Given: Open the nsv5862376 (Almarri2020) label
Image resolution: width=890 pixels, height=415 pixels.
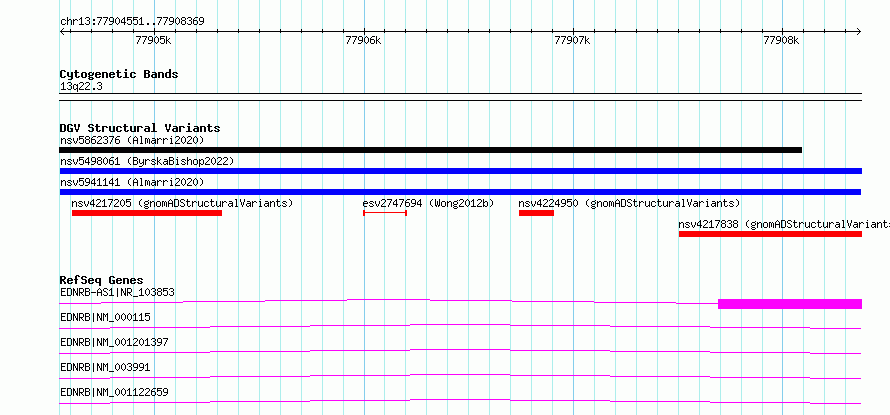Looking at the screenshot, I should point(132,140).
